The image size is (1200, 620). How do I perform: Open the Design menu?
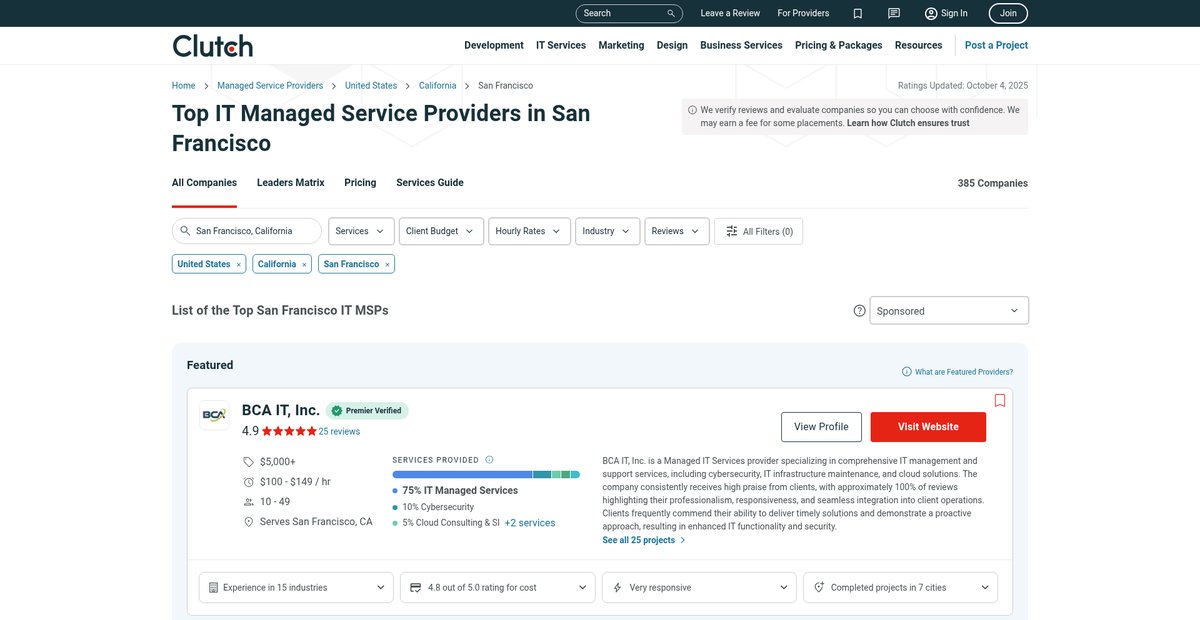(672, 46)
